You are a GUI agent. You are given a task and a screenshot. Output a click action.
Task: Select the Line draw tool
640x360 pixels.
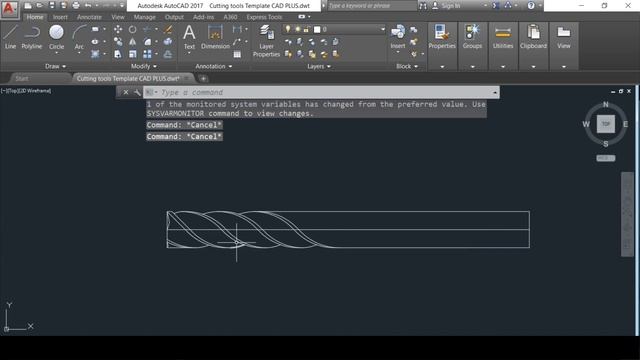tap(10, 37)
